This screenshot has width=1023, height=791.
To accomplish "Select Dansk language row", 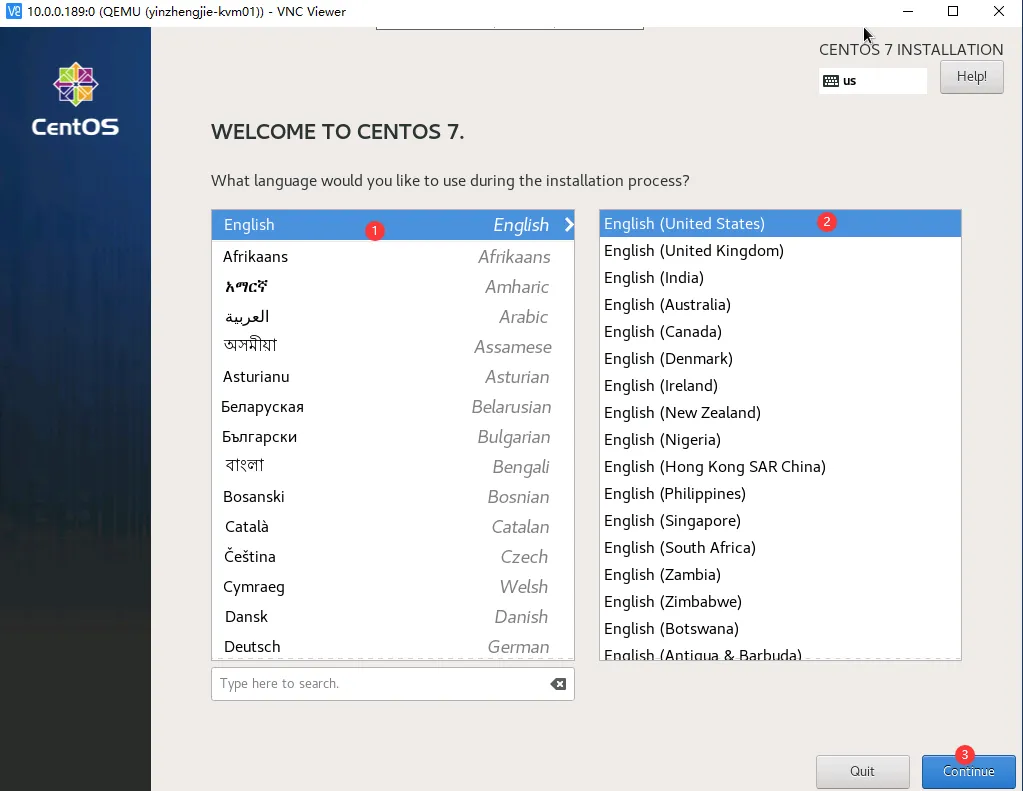I will pos(393,617).
